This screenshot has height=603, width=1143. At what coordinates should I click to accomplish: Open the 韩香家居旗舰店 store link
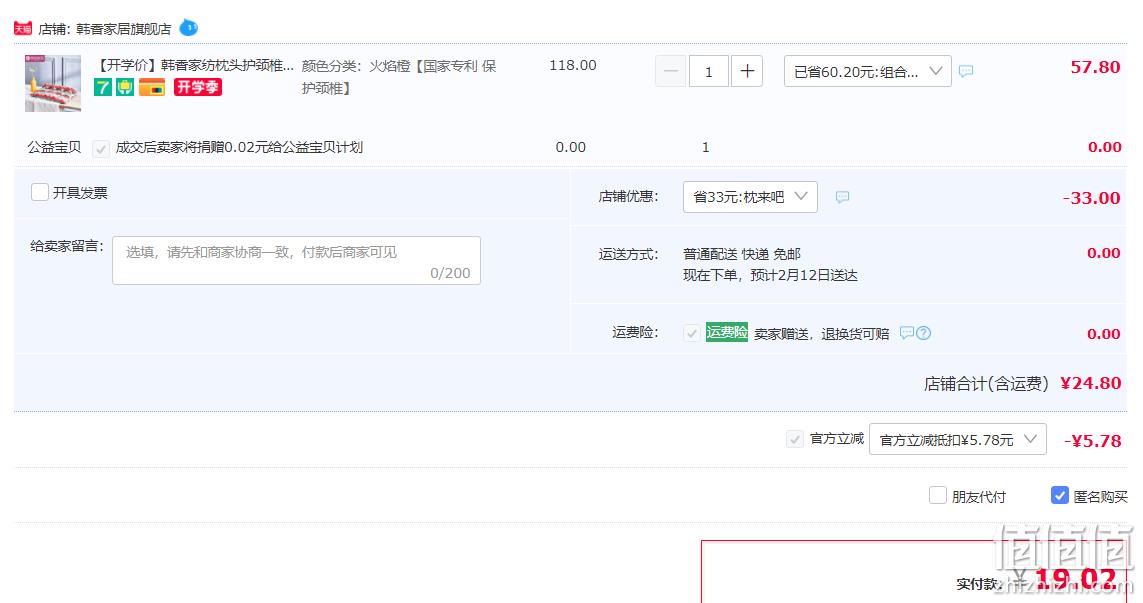(x=124, y=29)
